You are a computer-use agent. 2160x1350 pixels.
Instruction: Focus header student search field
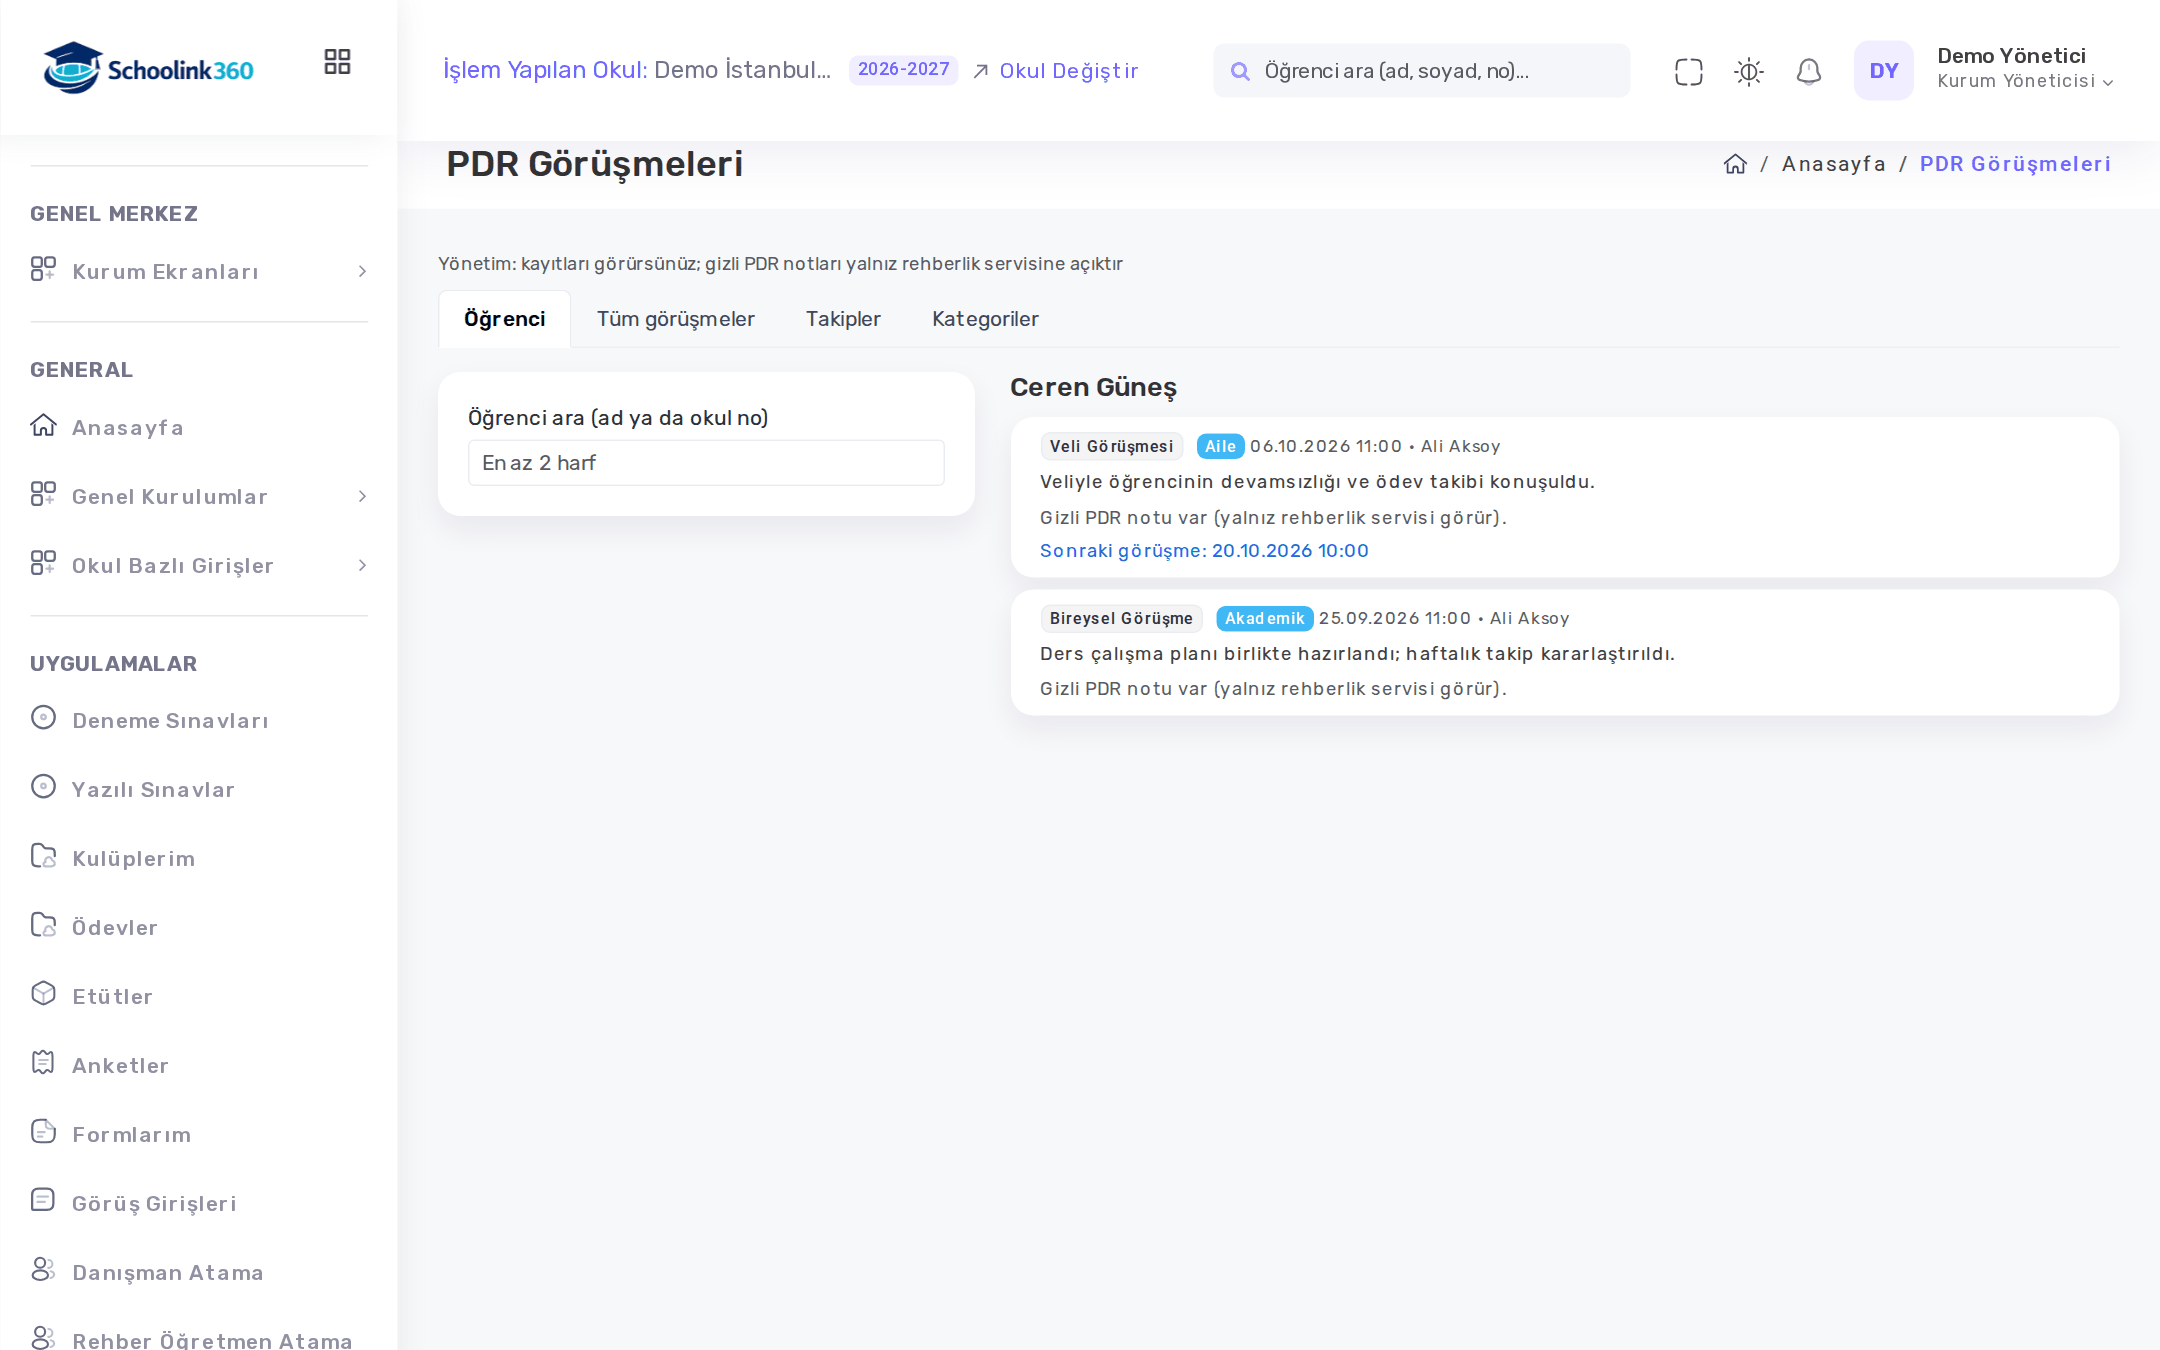[x=1421, y=71]
